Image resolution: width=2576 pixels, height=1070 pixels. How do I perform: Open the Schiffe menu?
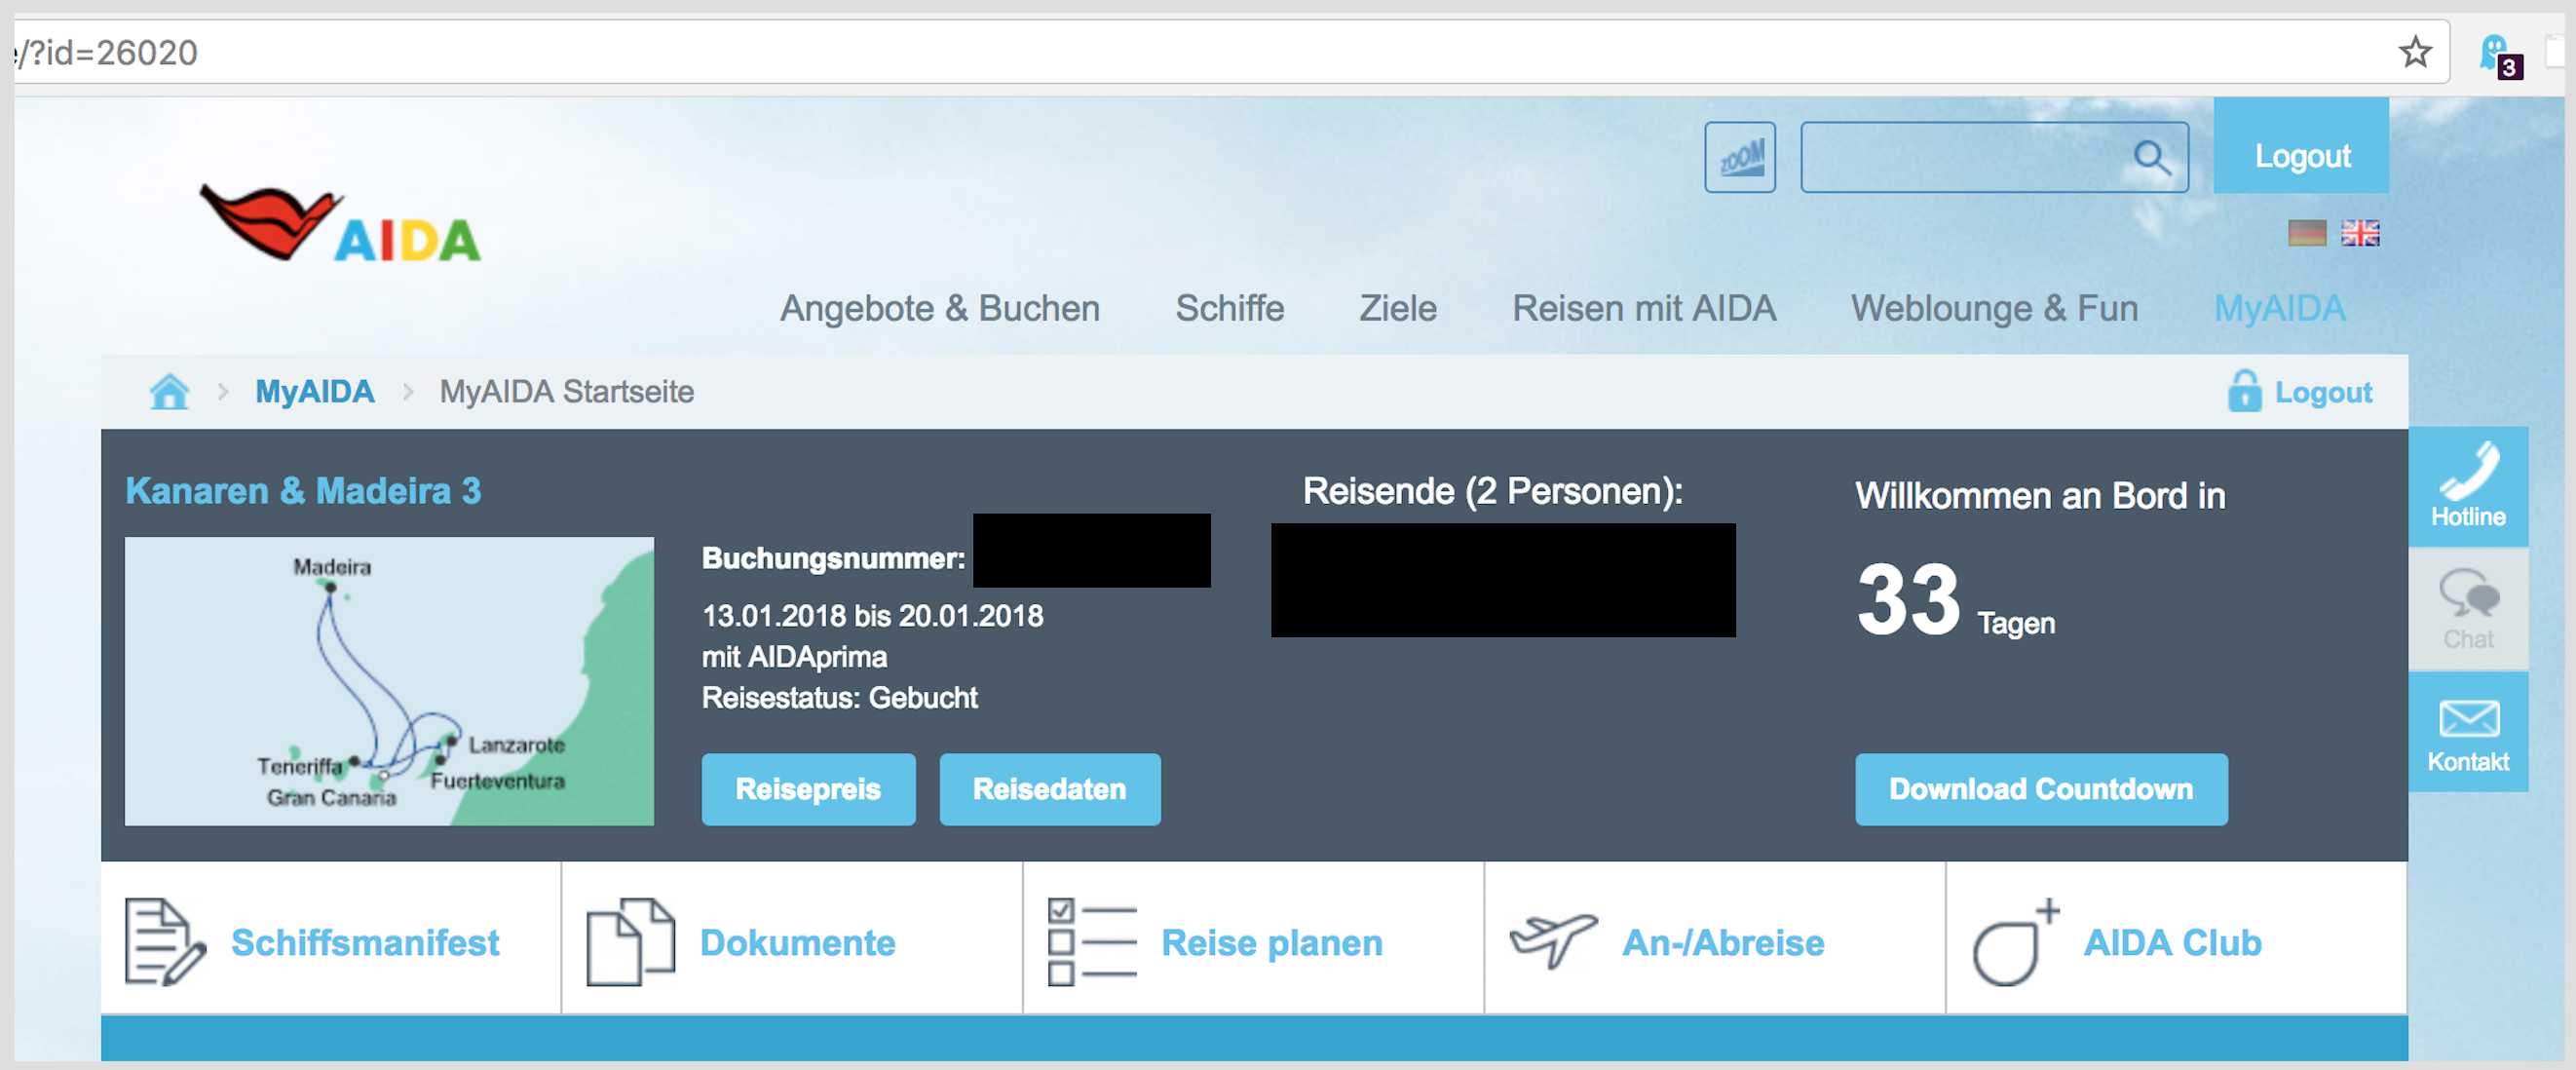[x=1229, y=308]
